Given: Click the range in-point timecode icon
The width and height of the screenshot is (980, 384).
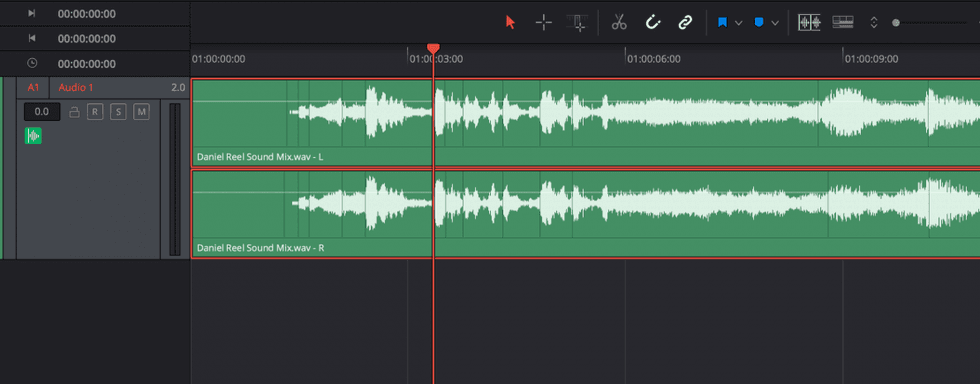Looking at the screenshot, I should click(x=32, y=13).
